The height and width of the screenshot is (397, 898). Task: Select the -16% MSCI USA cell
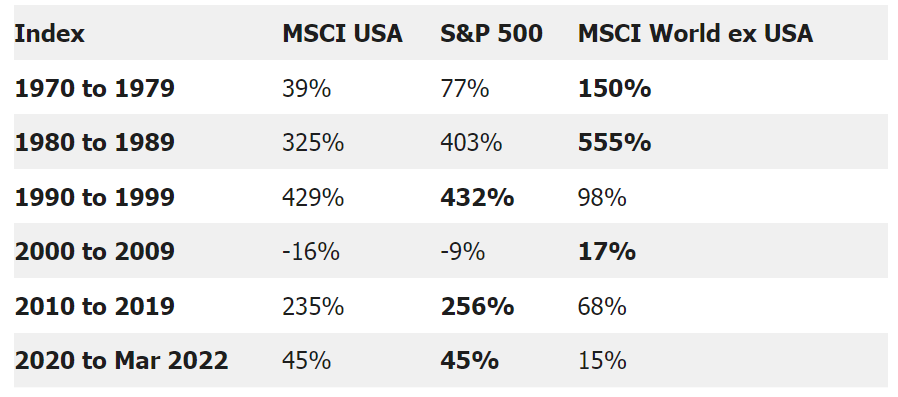tap(311, 251)
